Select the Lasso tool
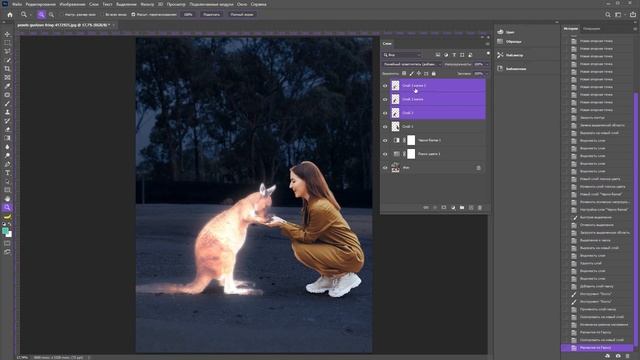Image resolution: width=640 pixels, height=360 pixels. [7, 51]
